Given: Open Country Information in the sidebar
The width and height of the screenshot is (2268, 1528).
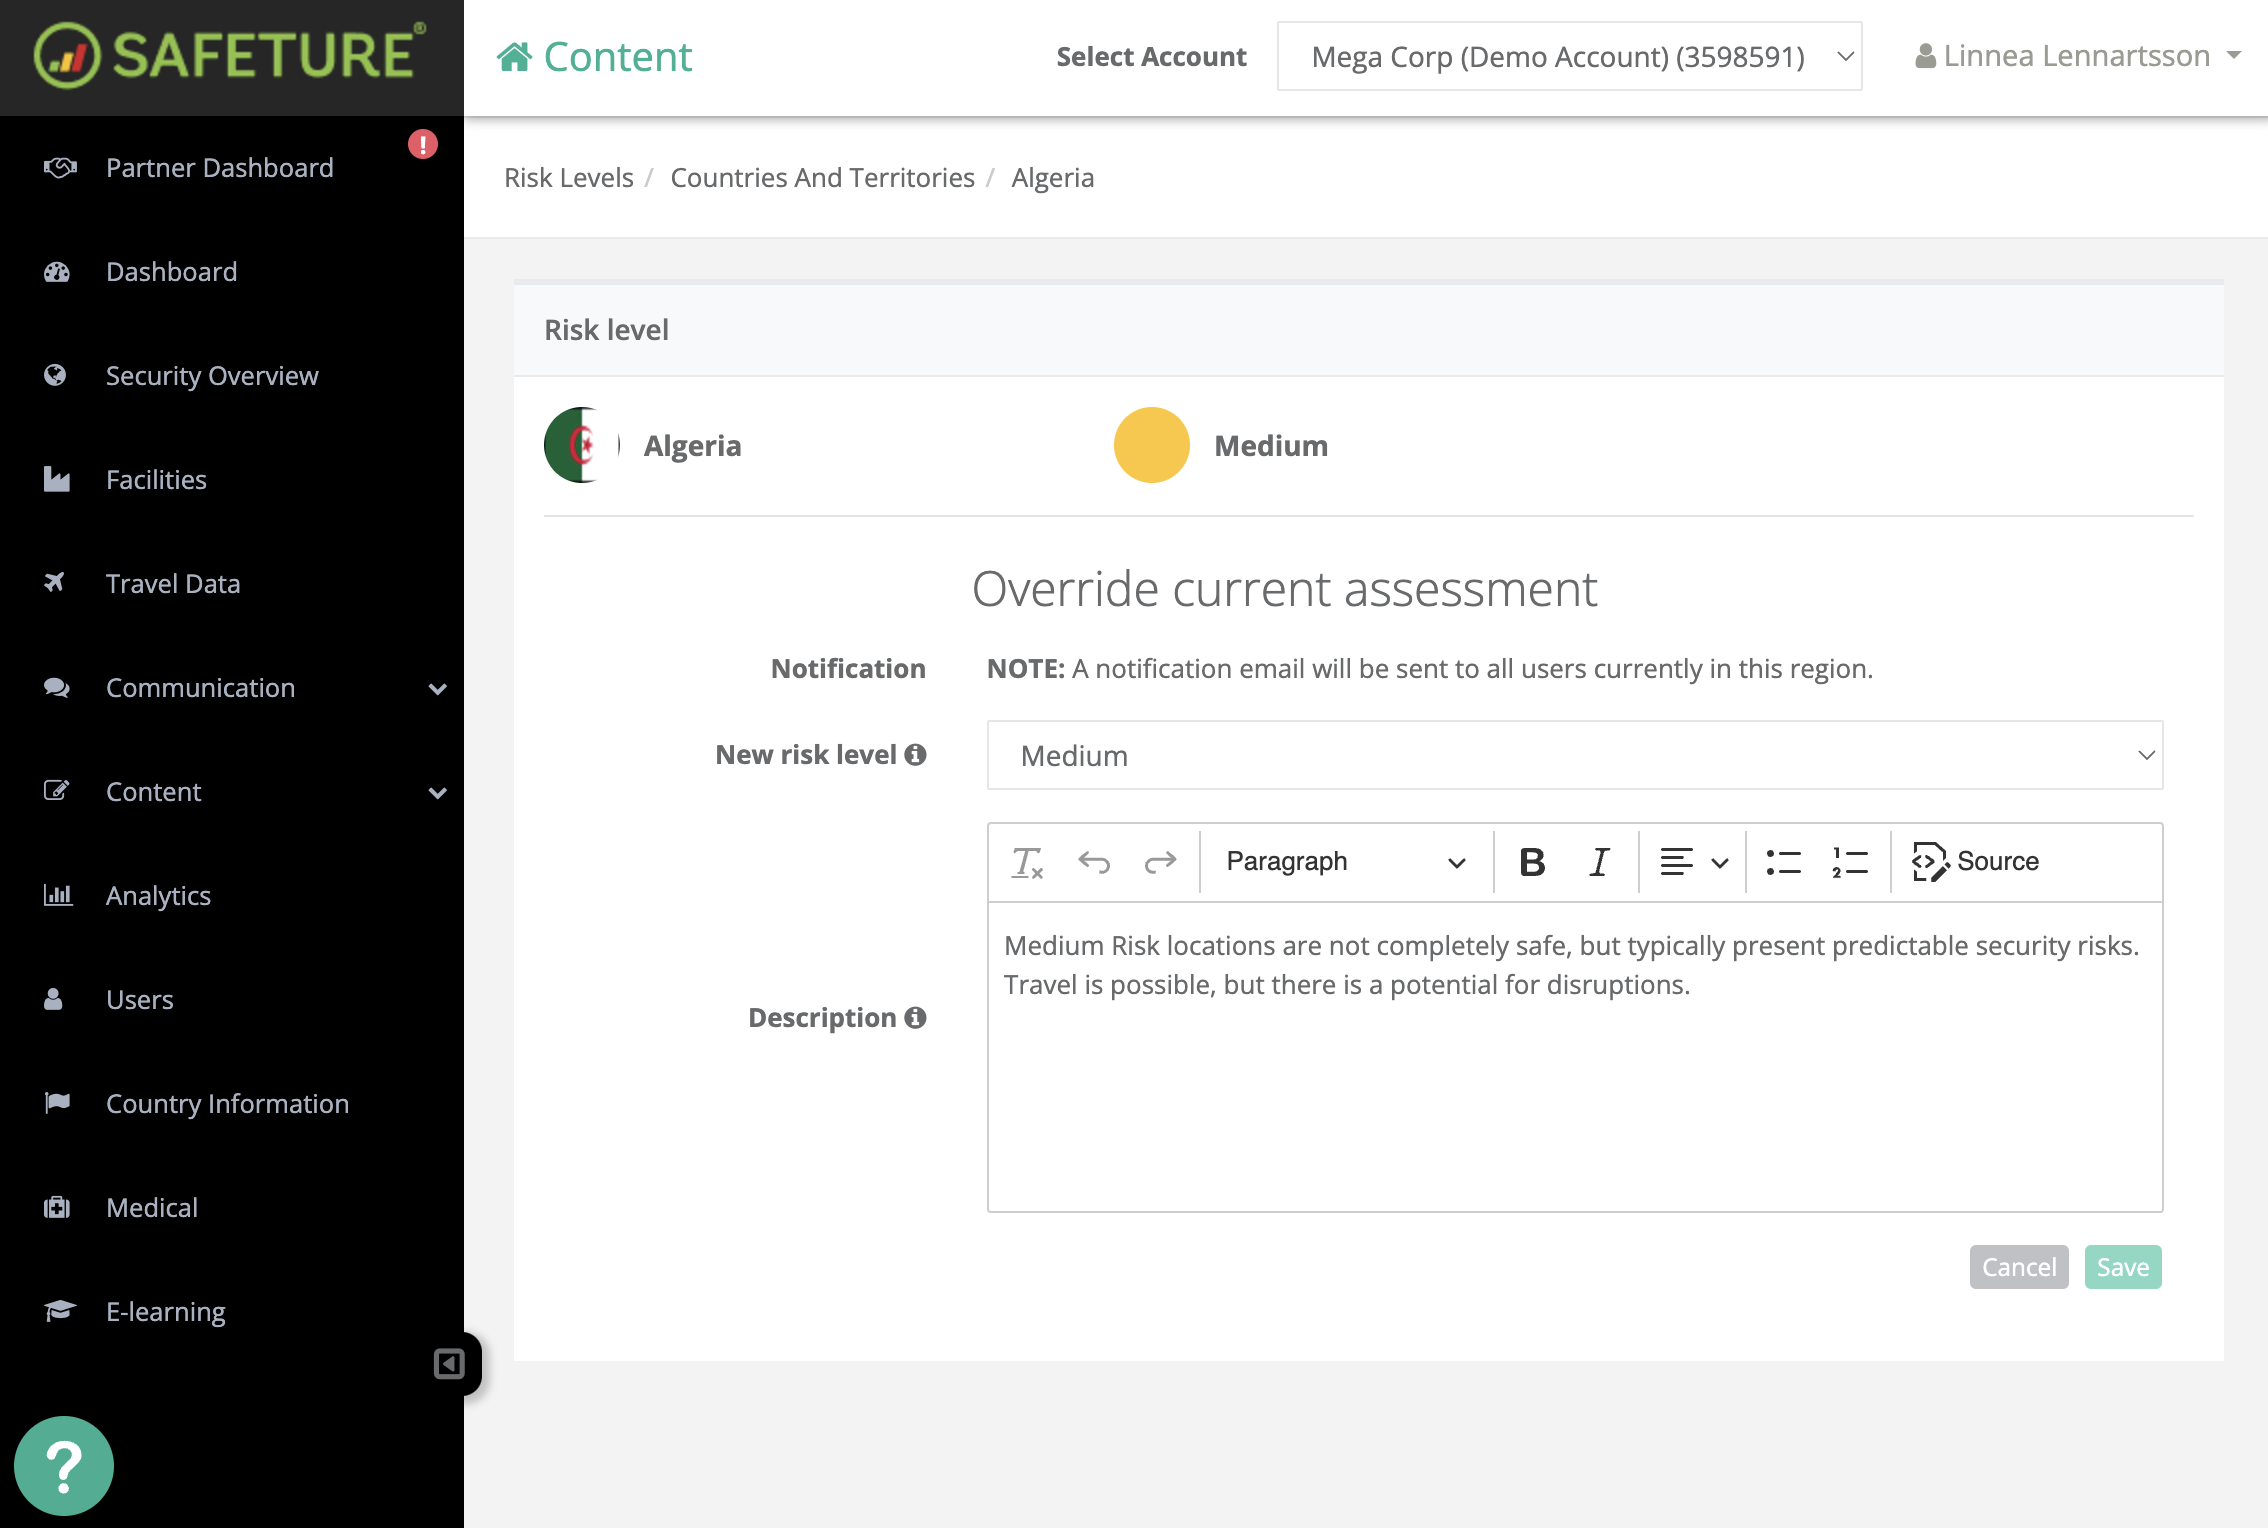Looking at the screenshot, I should point(227,1104).
